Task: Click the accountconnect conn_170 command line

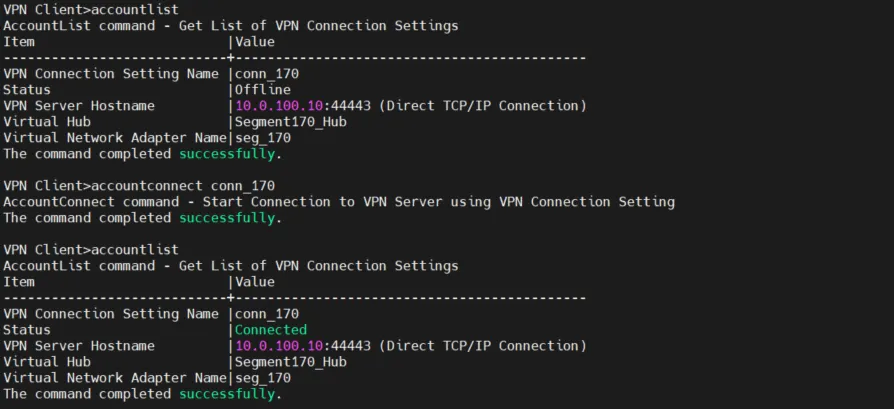Action: click(x=138, y=186)
